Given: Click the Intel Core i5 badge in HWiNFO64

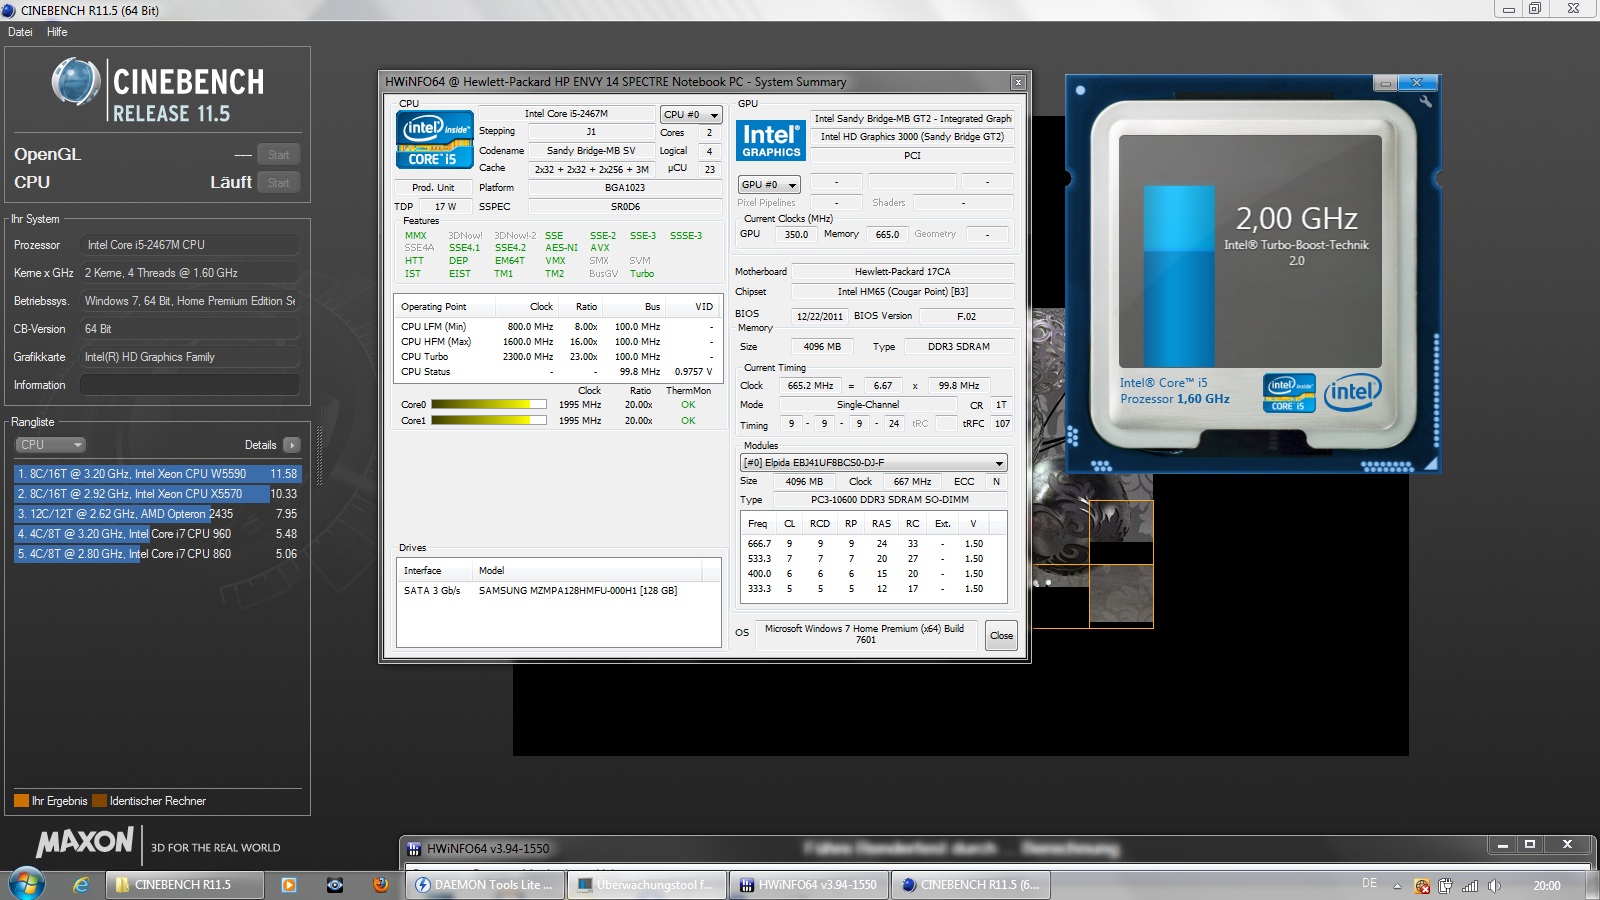Looking at the screenshot, I should pos(435,139).
